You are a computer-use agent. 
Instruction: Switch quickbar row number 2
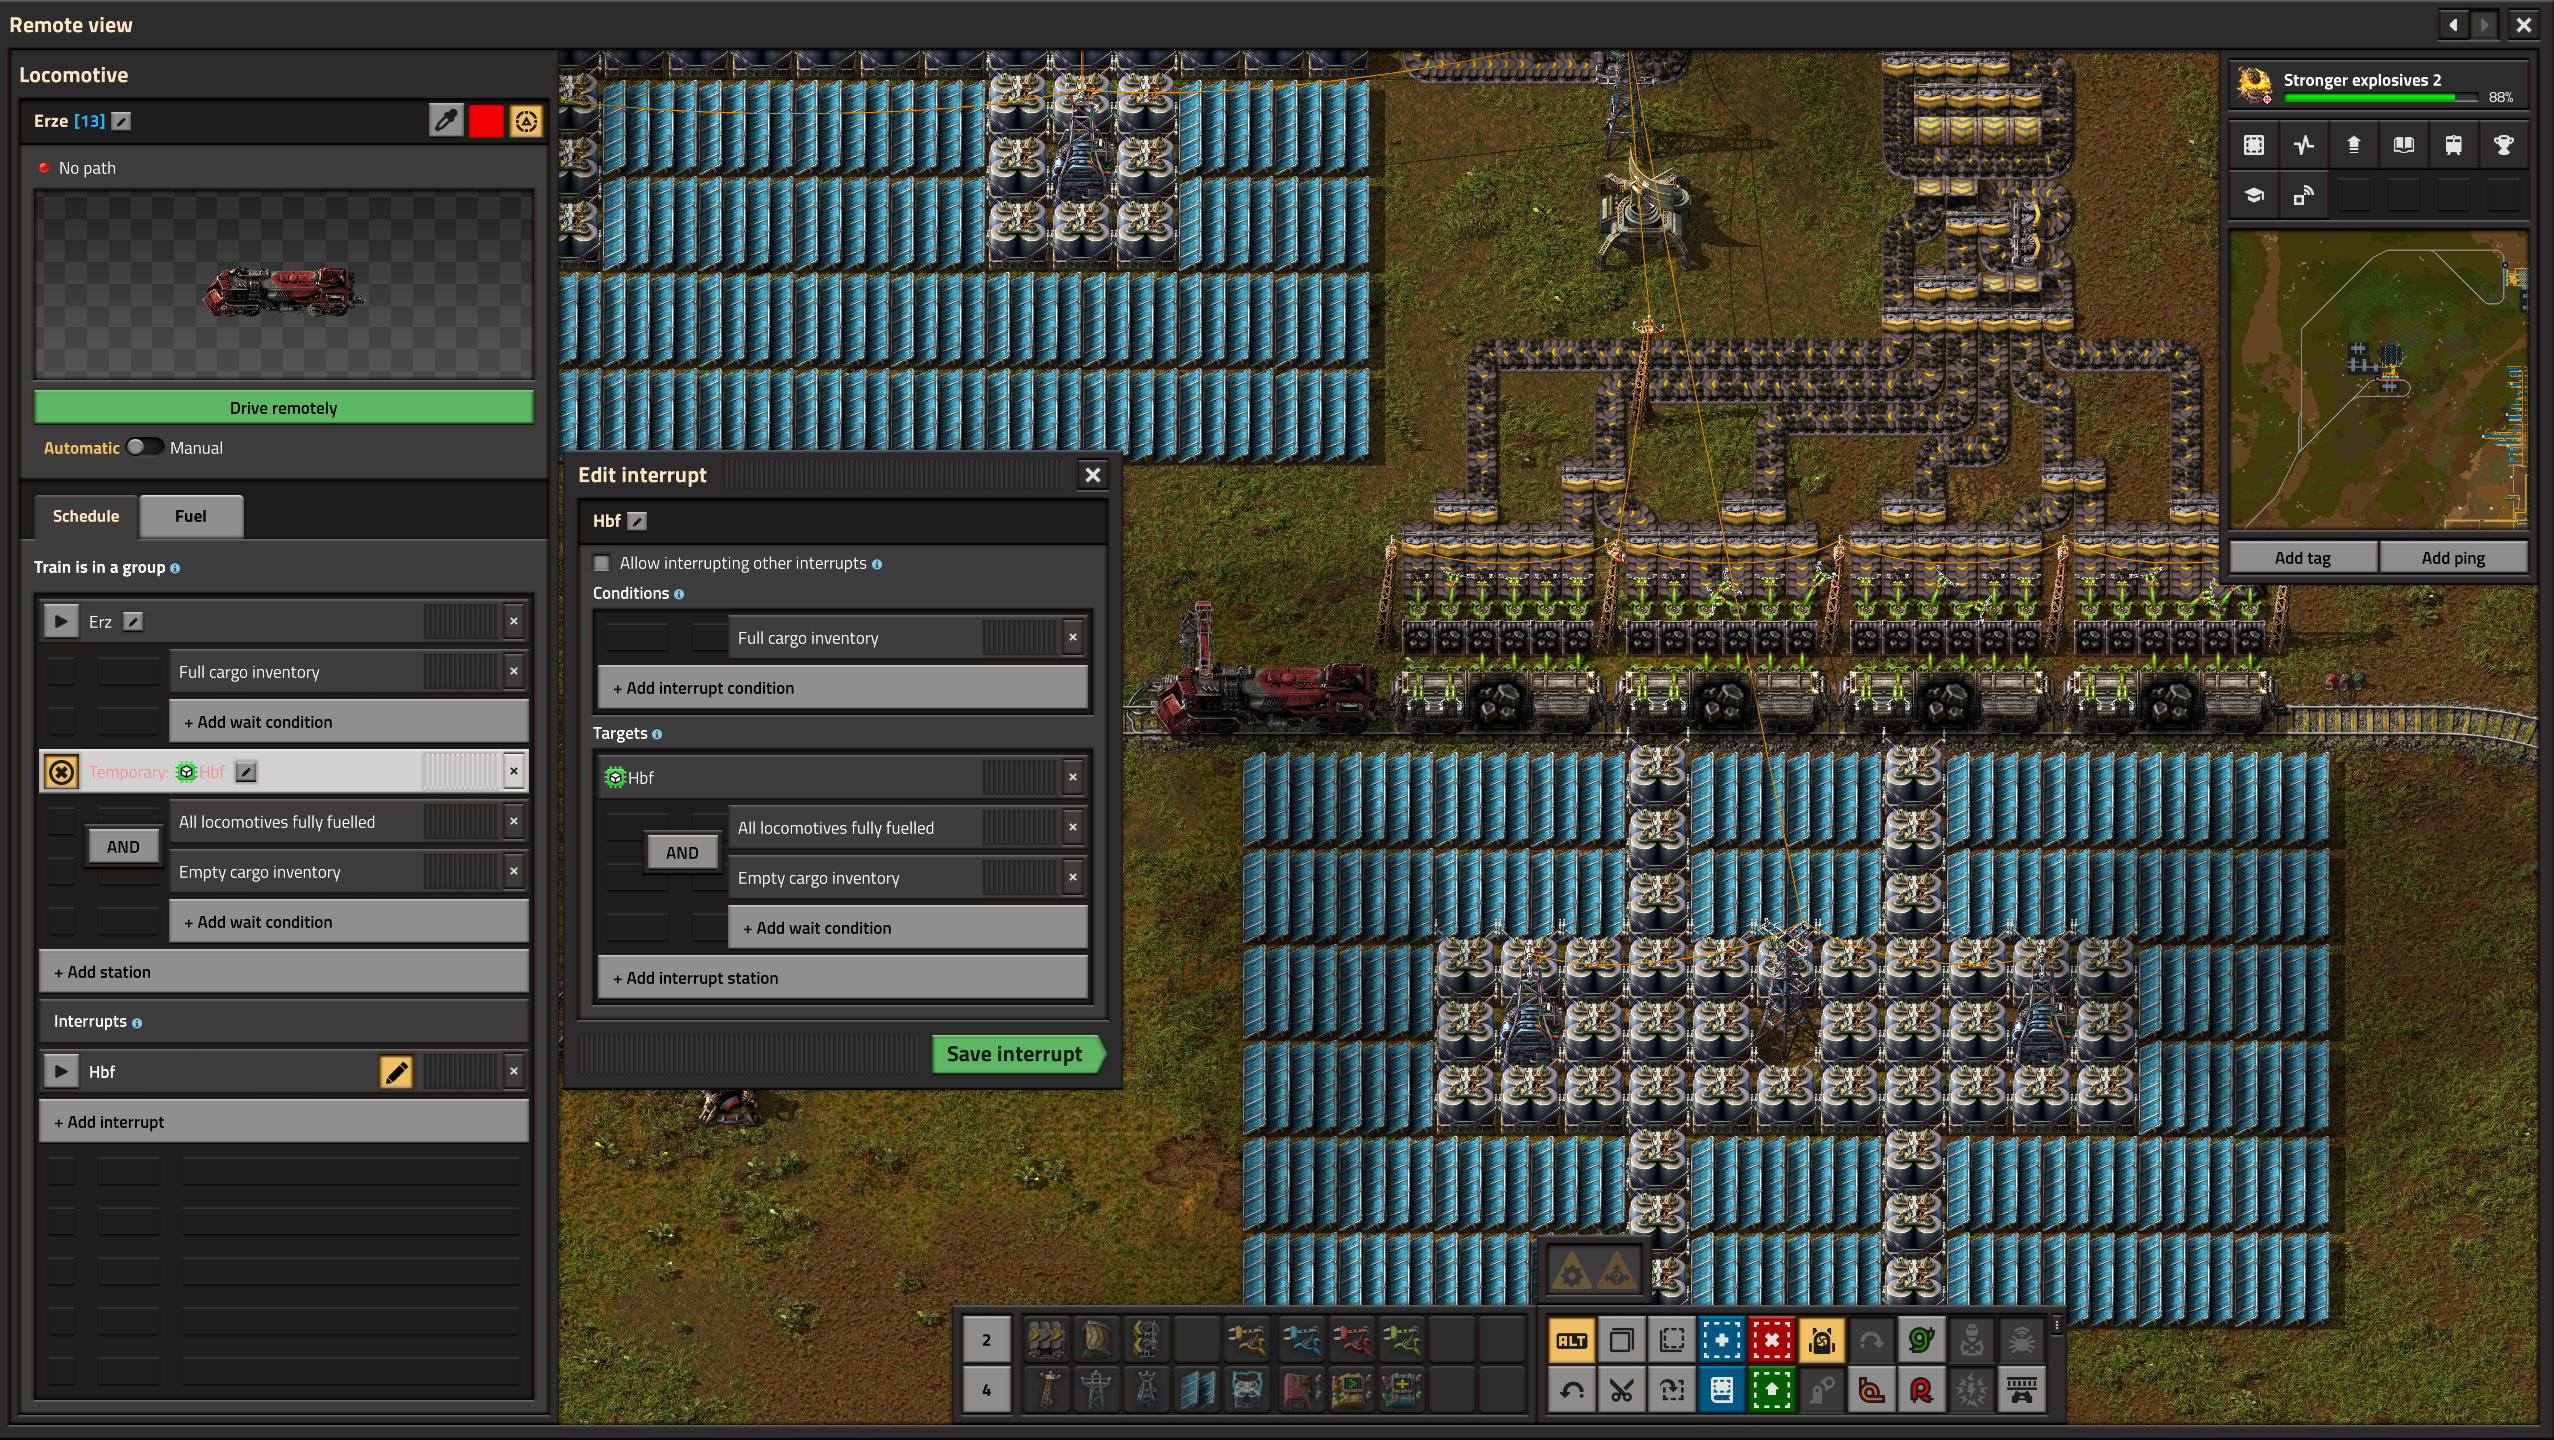pyautogui.click(x=986, y=1340)
